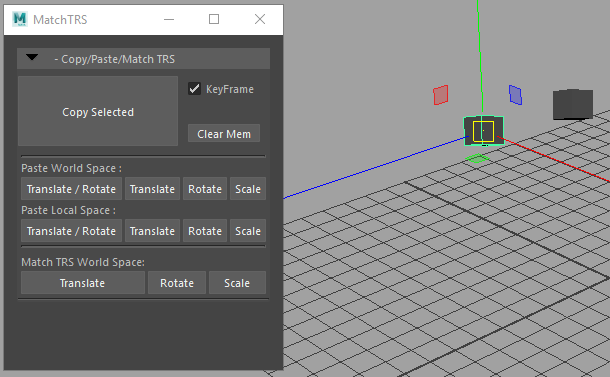Select the red YZ plane manipulator handle
The width and height of the screenshot is (610, 377).
[x=441, y=95]
